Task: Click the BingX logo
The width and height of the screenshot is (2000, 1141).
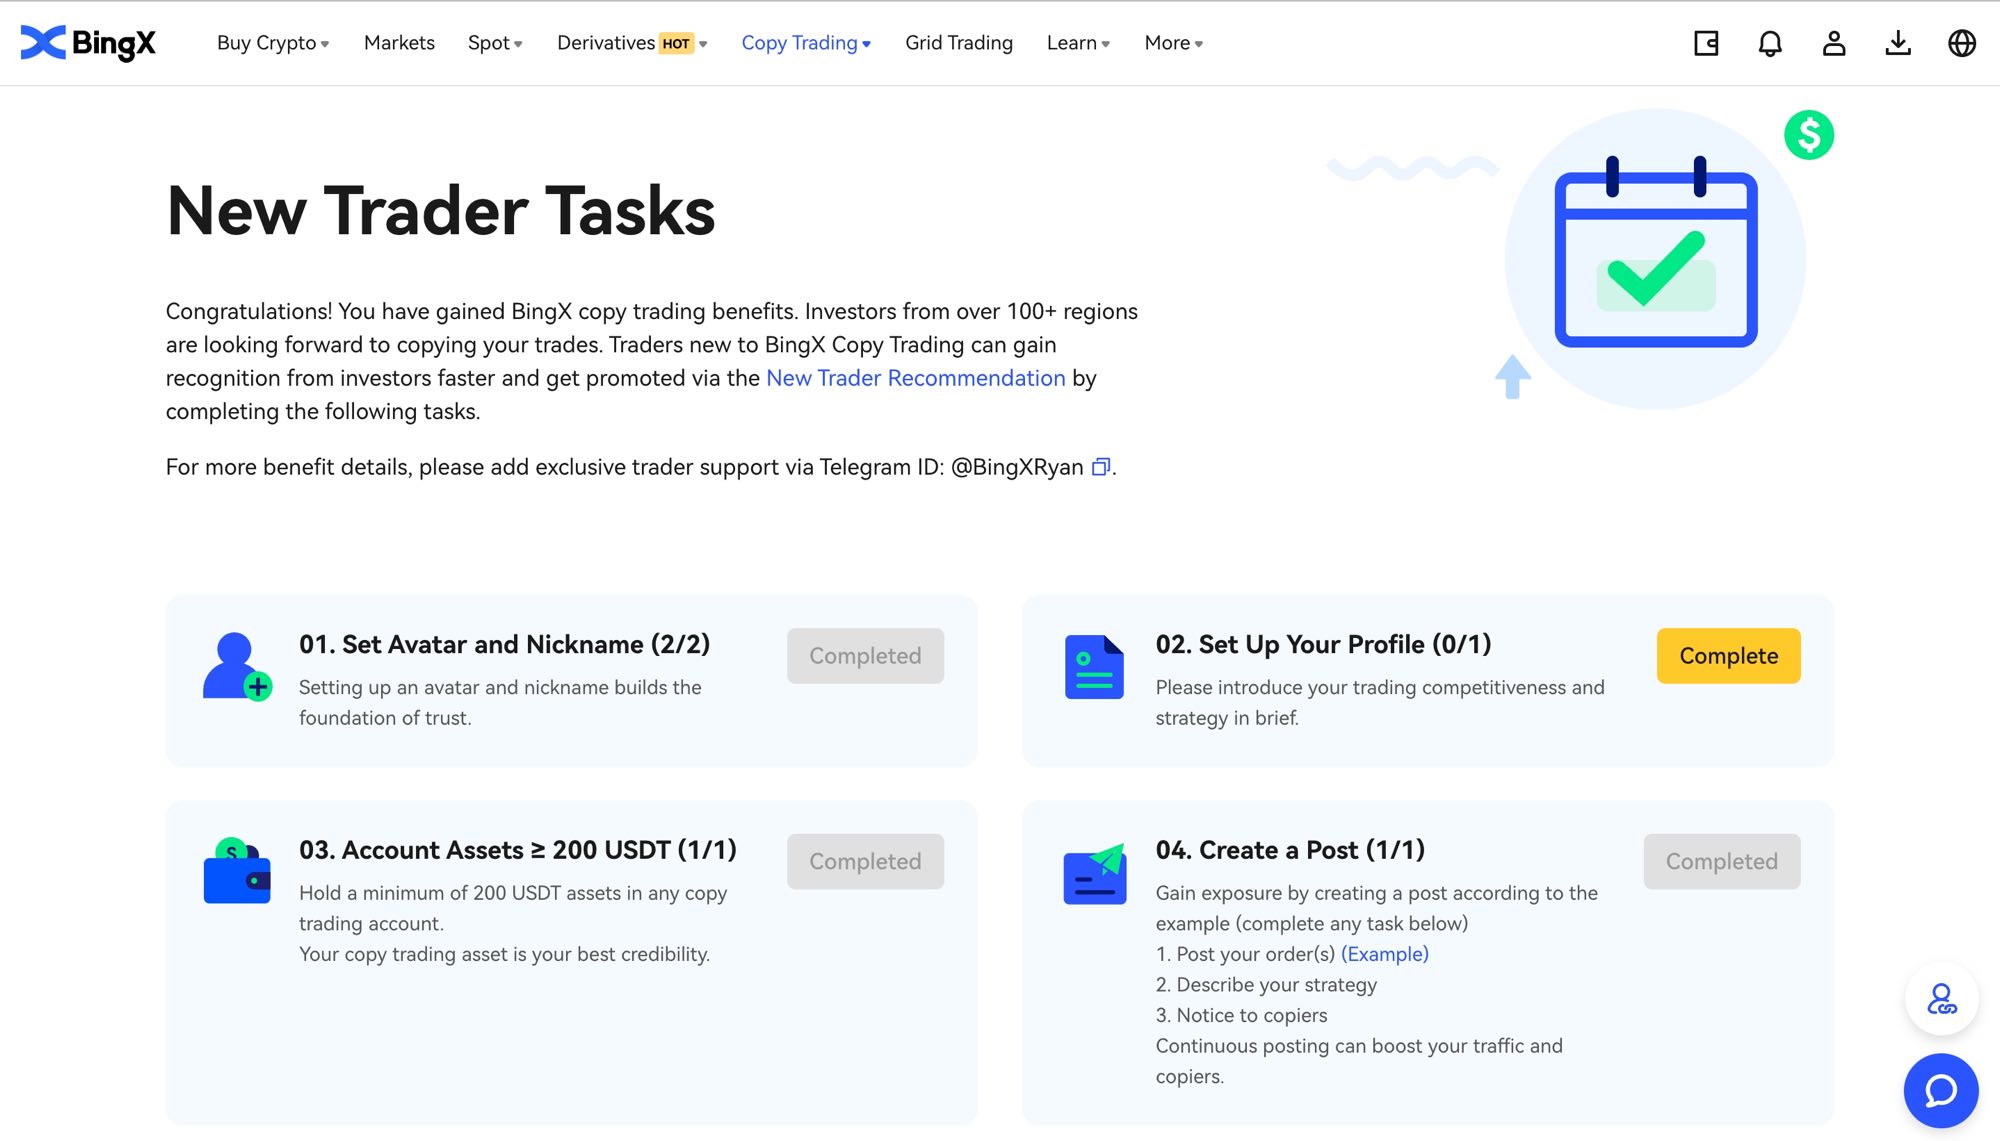Action: pyautogui.click(x=88, y=43)
